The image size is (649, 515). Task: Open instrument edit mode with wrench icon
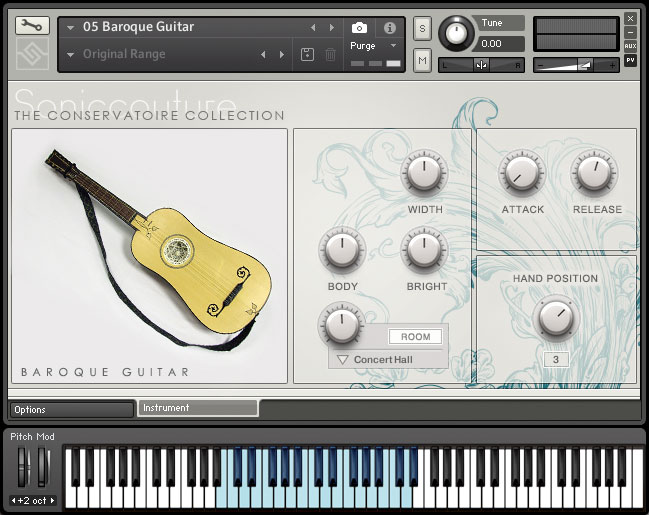tap(32, 26)
